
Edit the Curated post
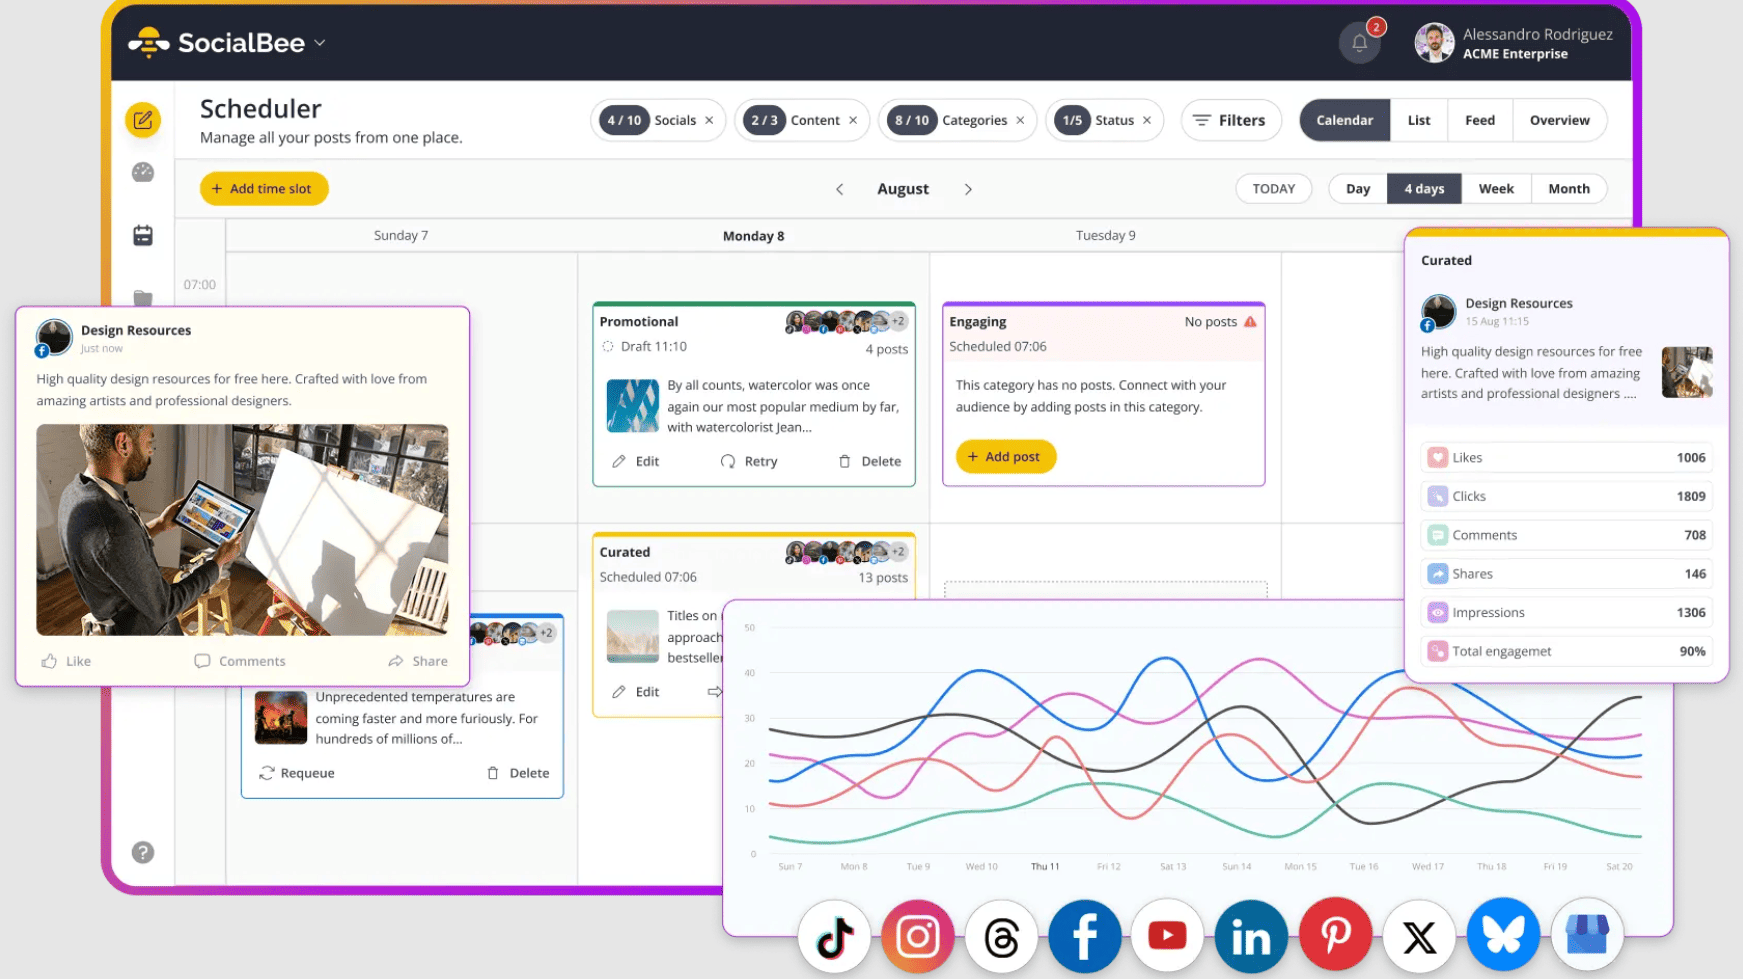pos(636,692)
